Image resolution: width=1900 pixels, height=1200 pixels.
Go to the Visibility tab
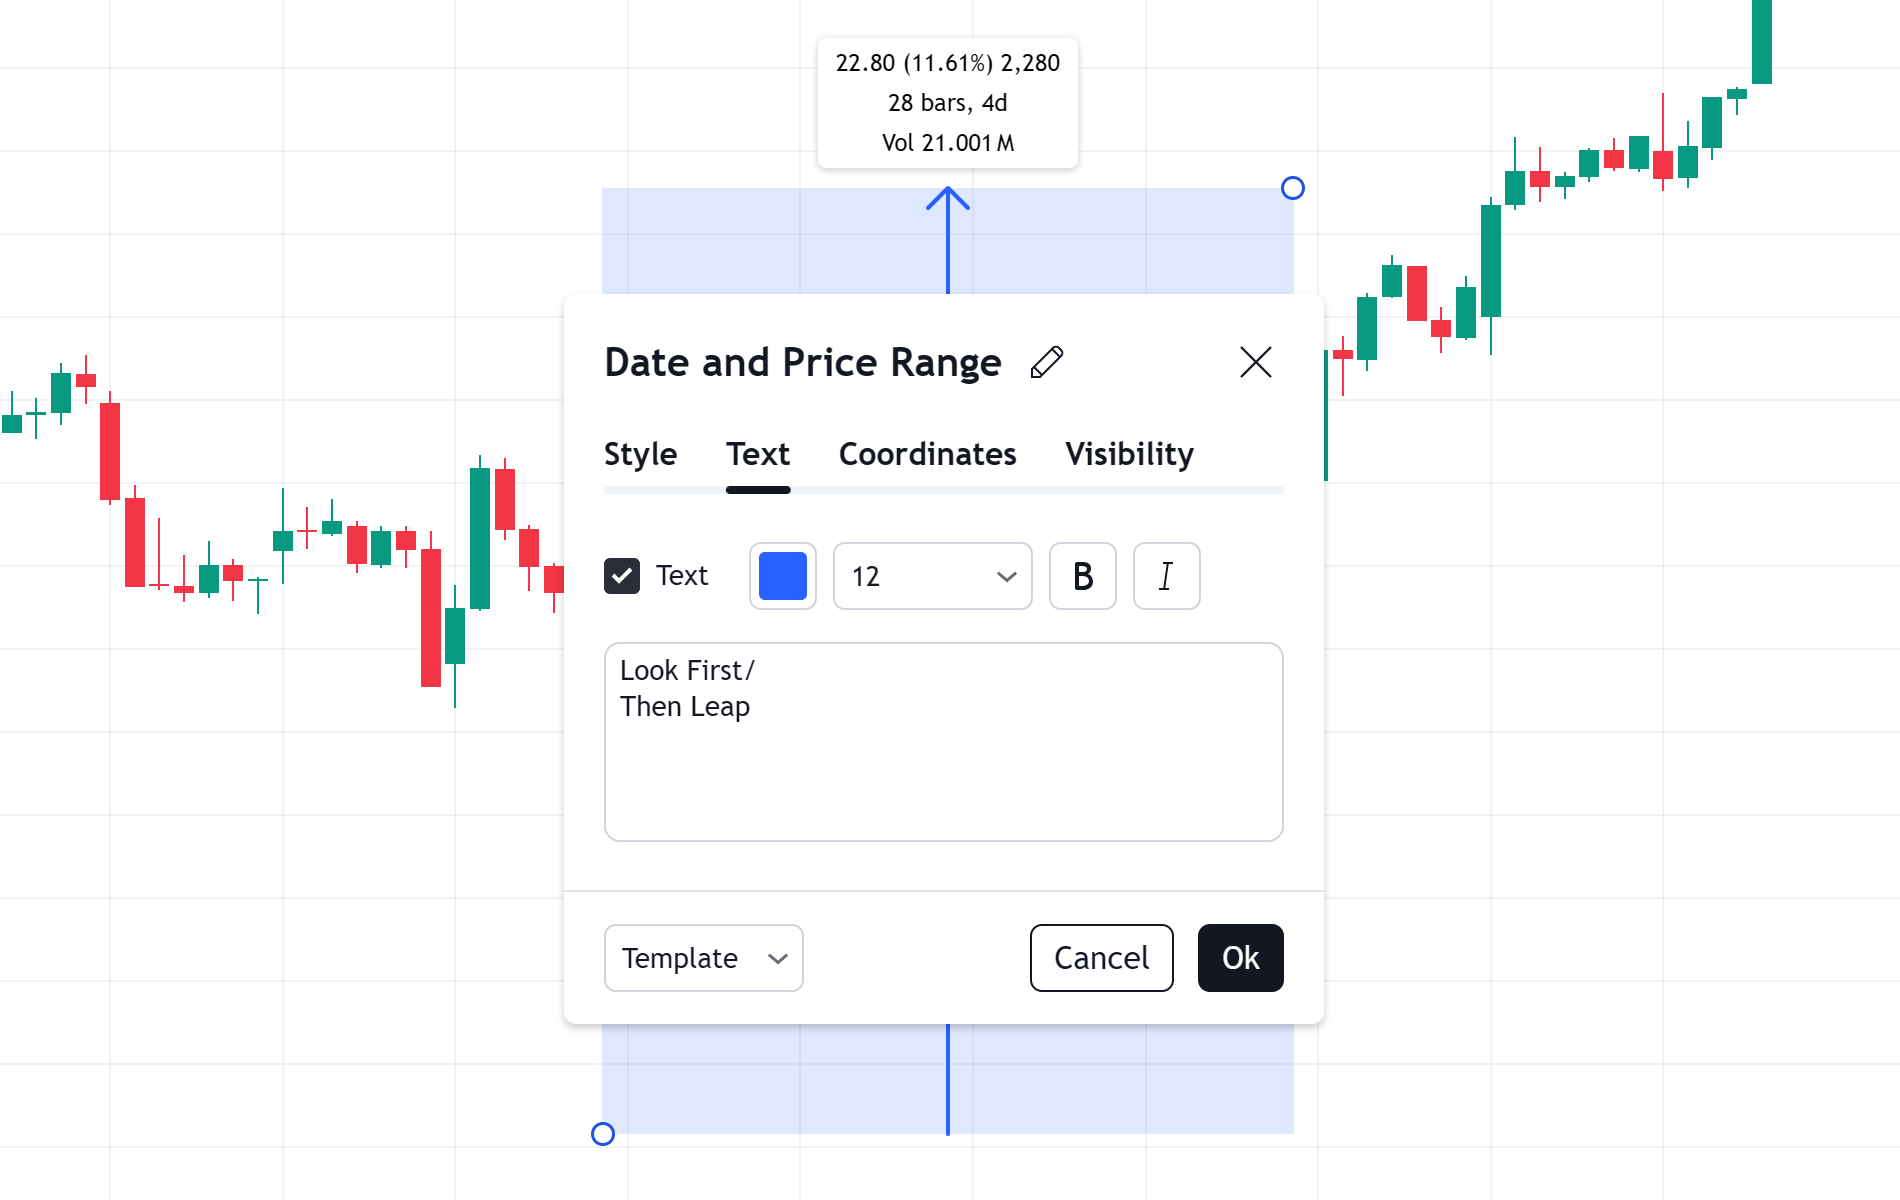coord(1129,455)
